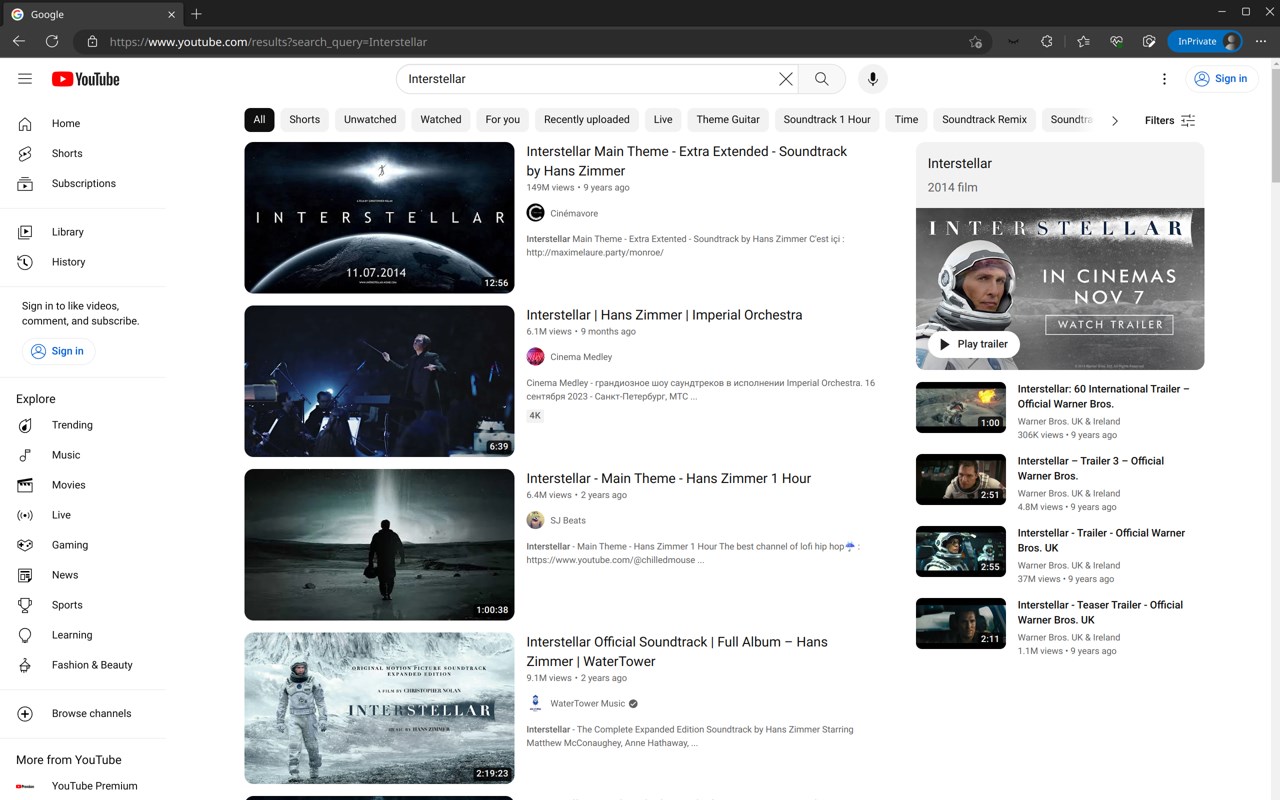Click the 12:56 Interstellar Main Theme thumbnail
This screenshot has height=800, width=1280.
tap(379, 217)
